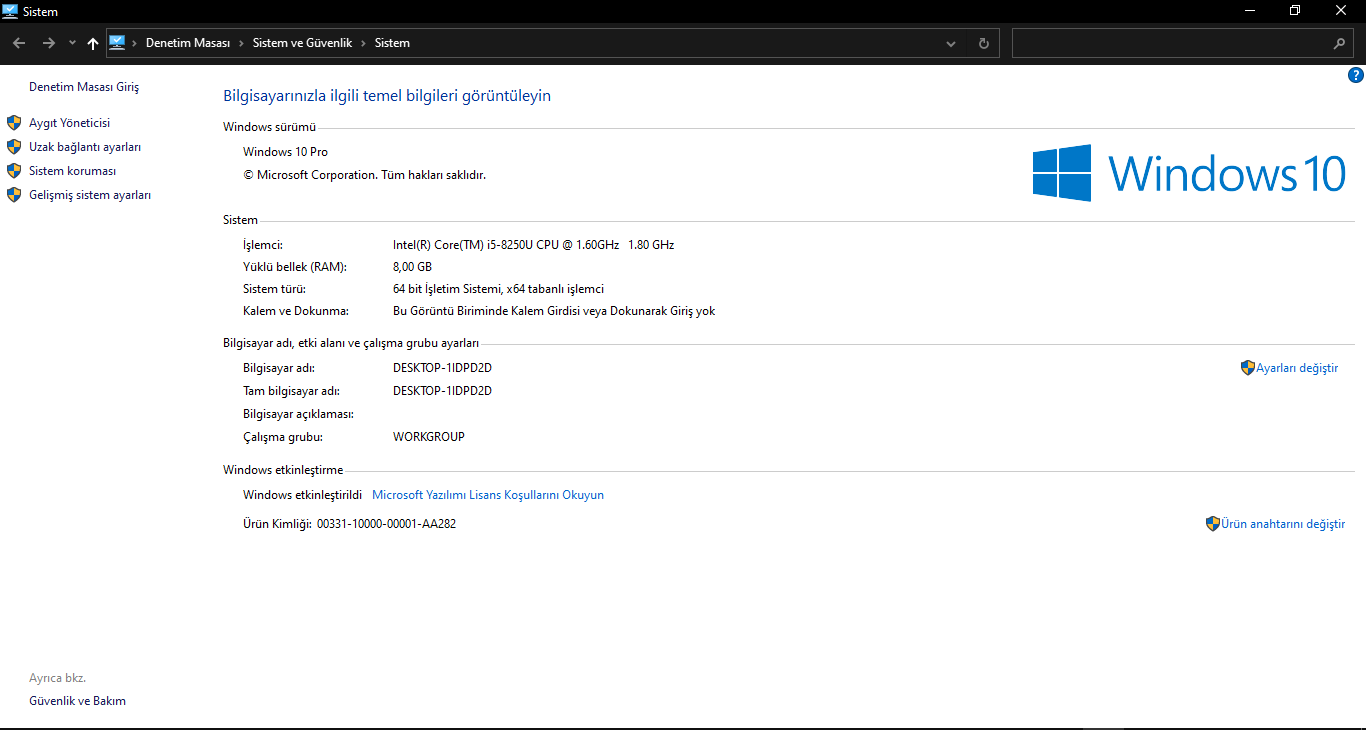
Task: Click shield icon beside Uzak bağlantı ayarları
Action: 14,147
